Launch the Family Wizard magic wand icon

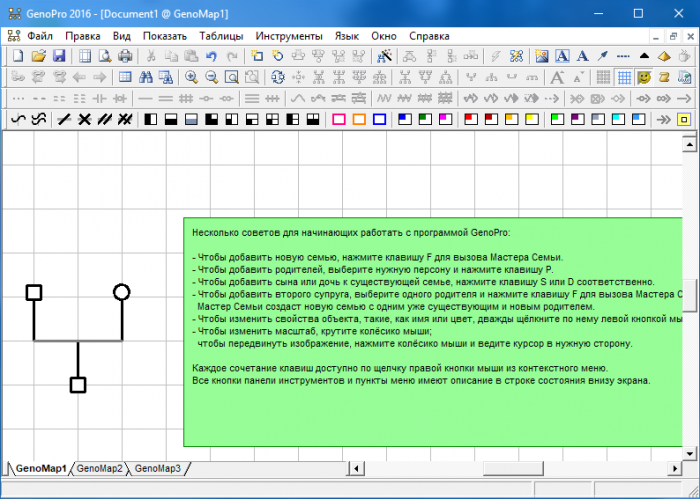pyautogui.click(x=384, y=56)
